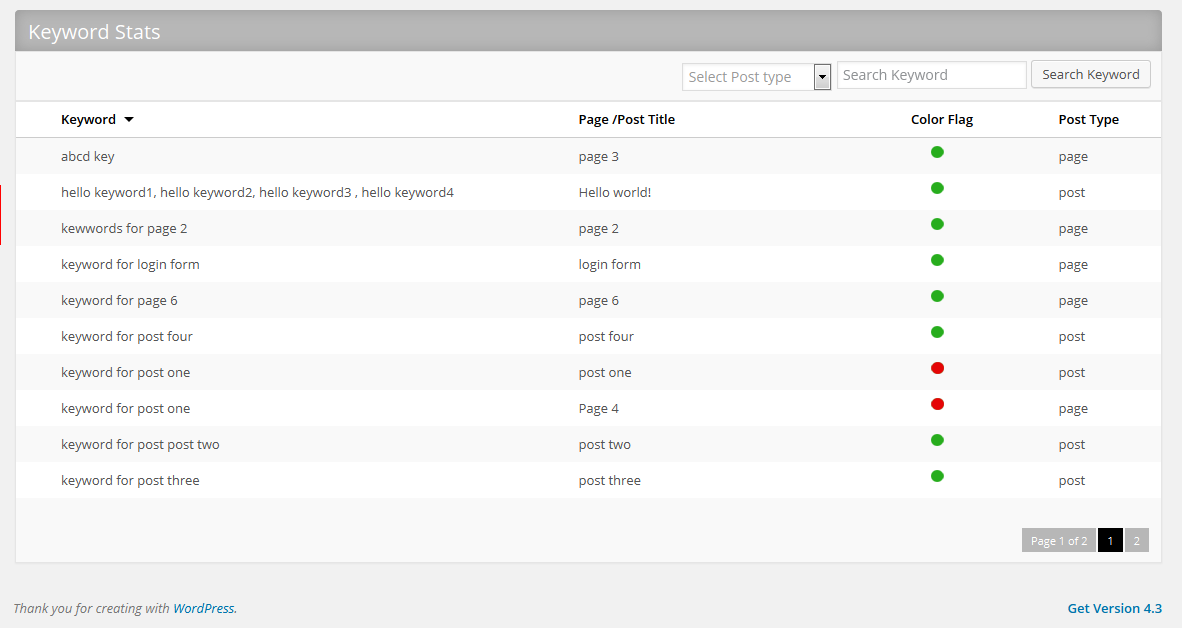Click the green flag dot for Hello world!
The image size is (1182, 628).
[937, 188]
